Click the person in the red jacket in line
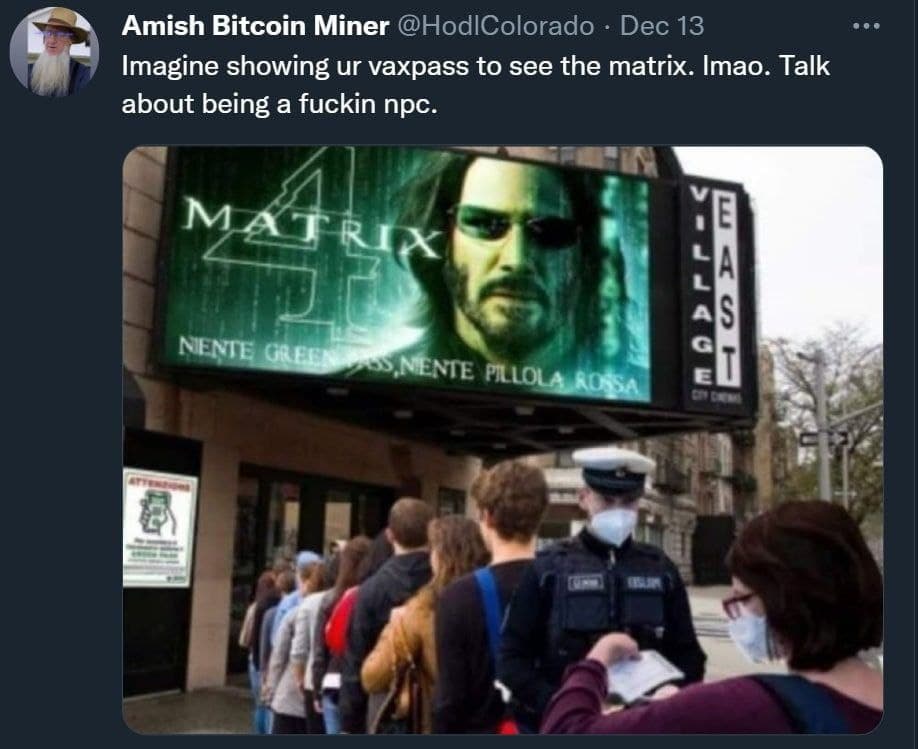Screen dimensions: 918x749 coord(342,621)
